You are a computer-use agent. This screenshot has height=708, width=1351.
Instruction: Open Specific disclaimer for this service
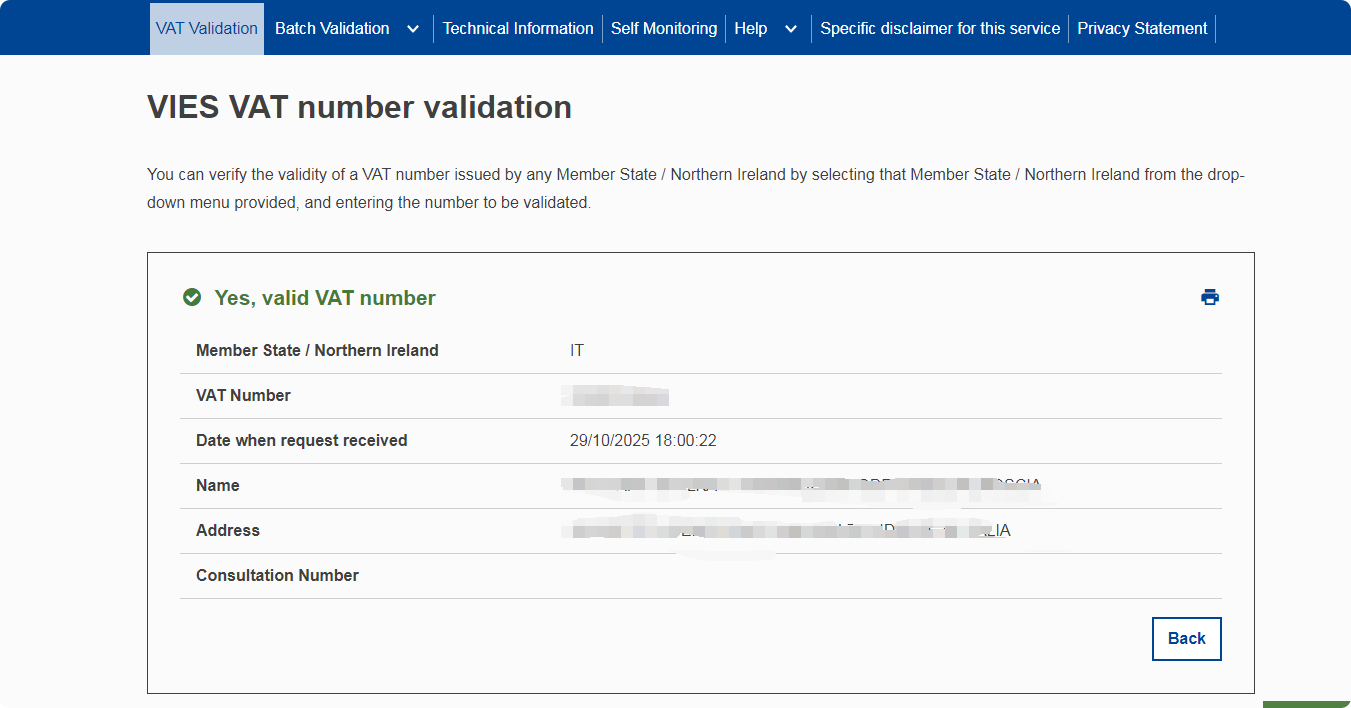(940, 29)
